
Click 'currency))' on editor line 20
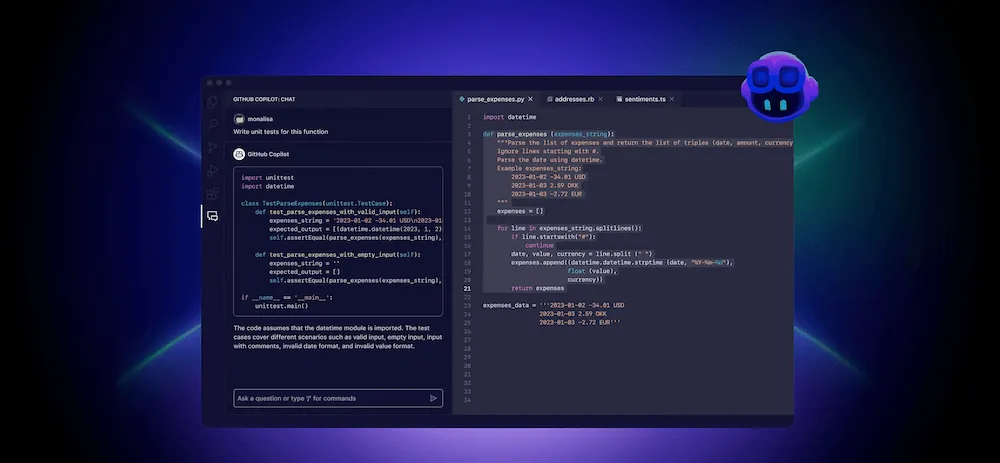click(x=585, y=279)
